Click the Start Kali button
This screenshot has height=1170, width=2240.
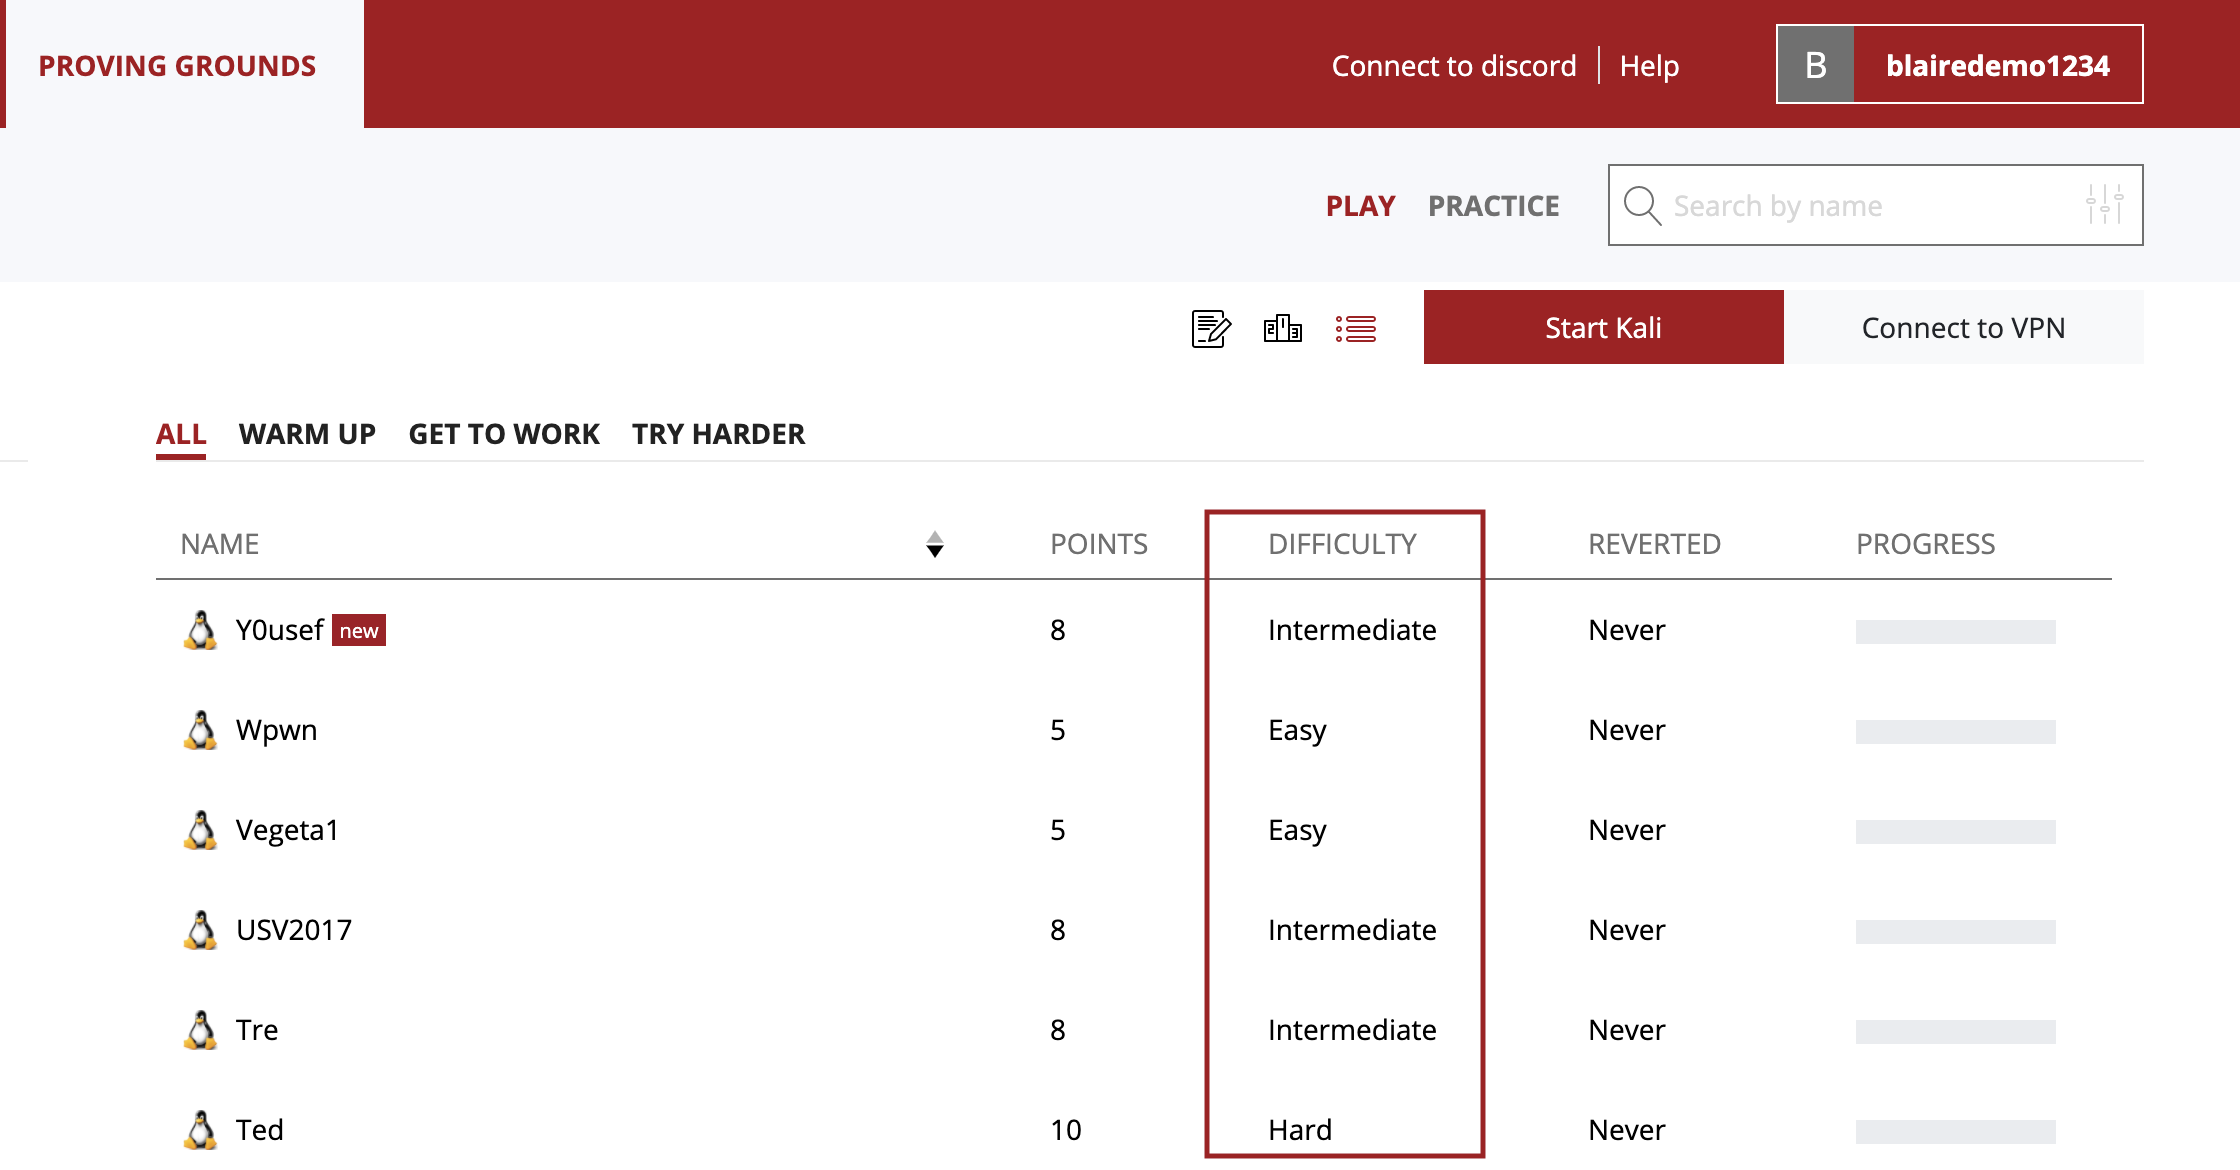click(1604, 328)
